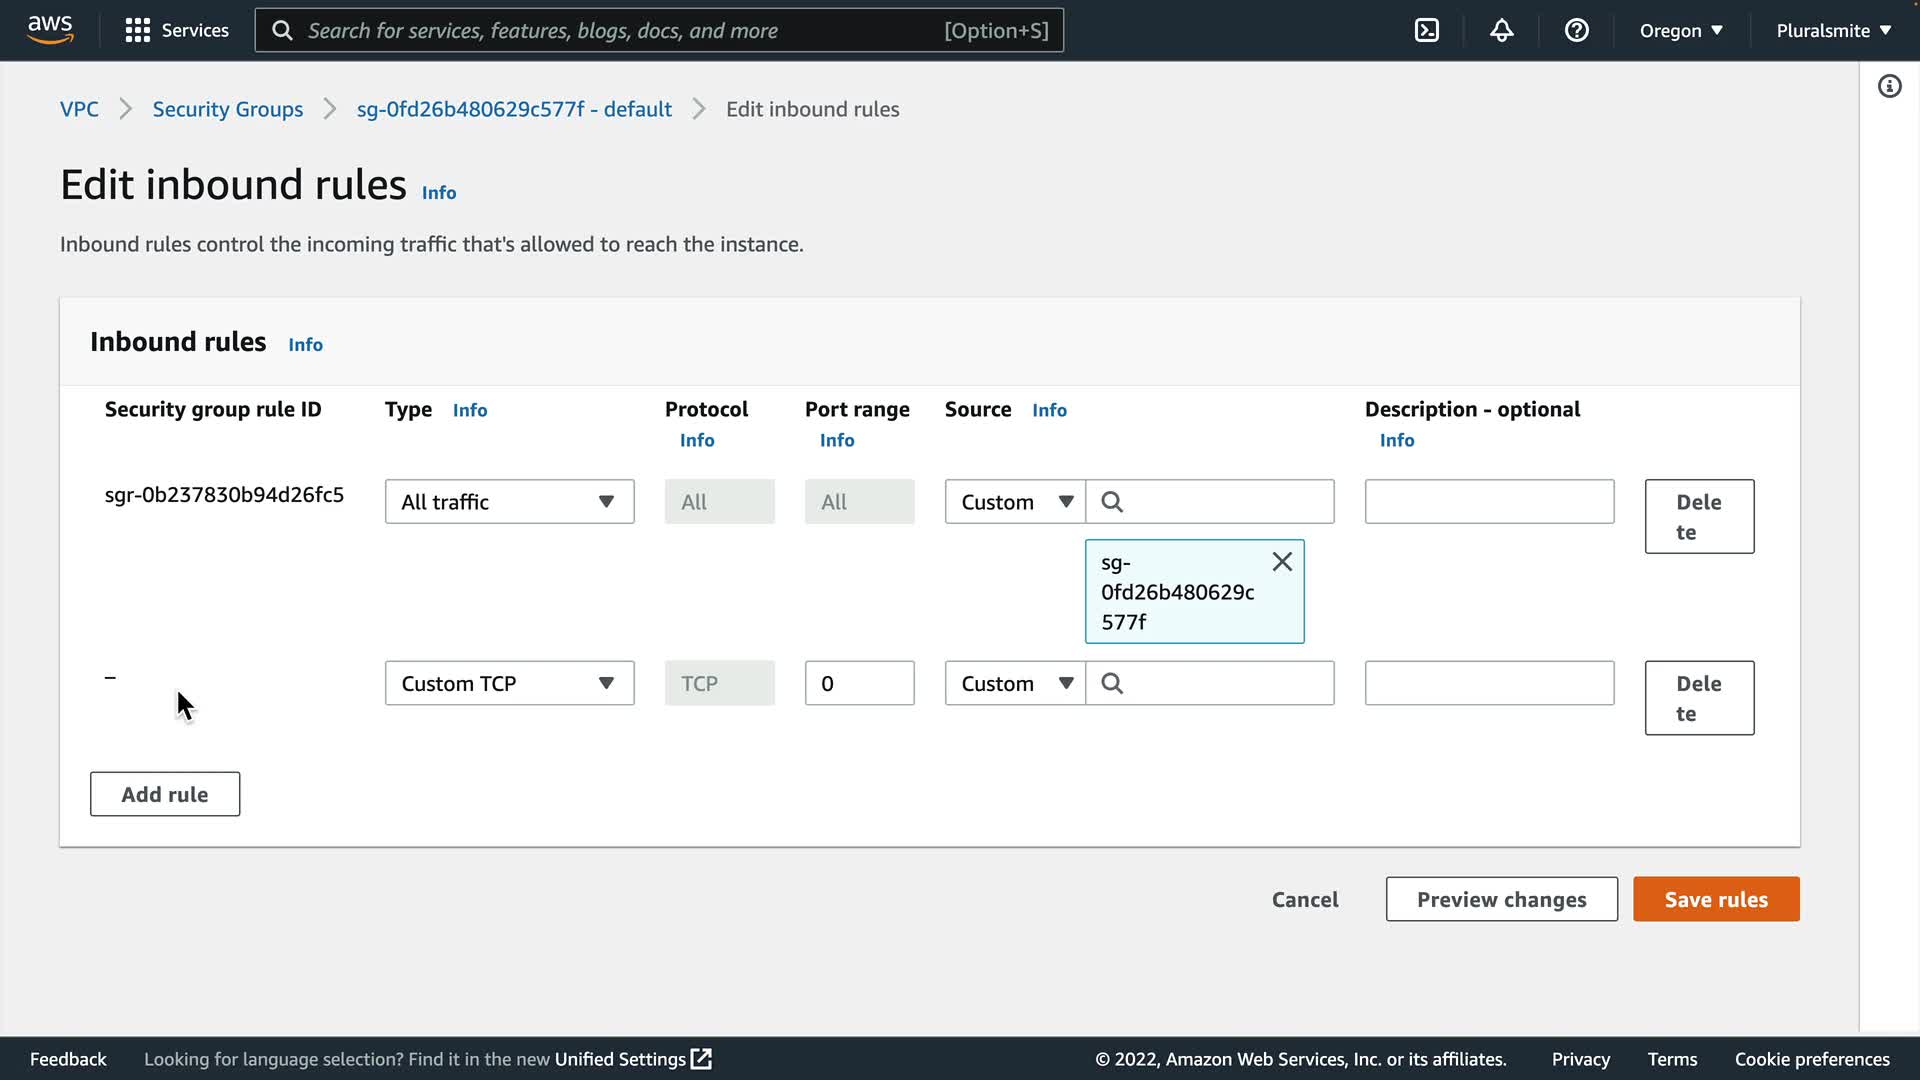
Task: Open the help question mark menu
Action: [1576, 30]
